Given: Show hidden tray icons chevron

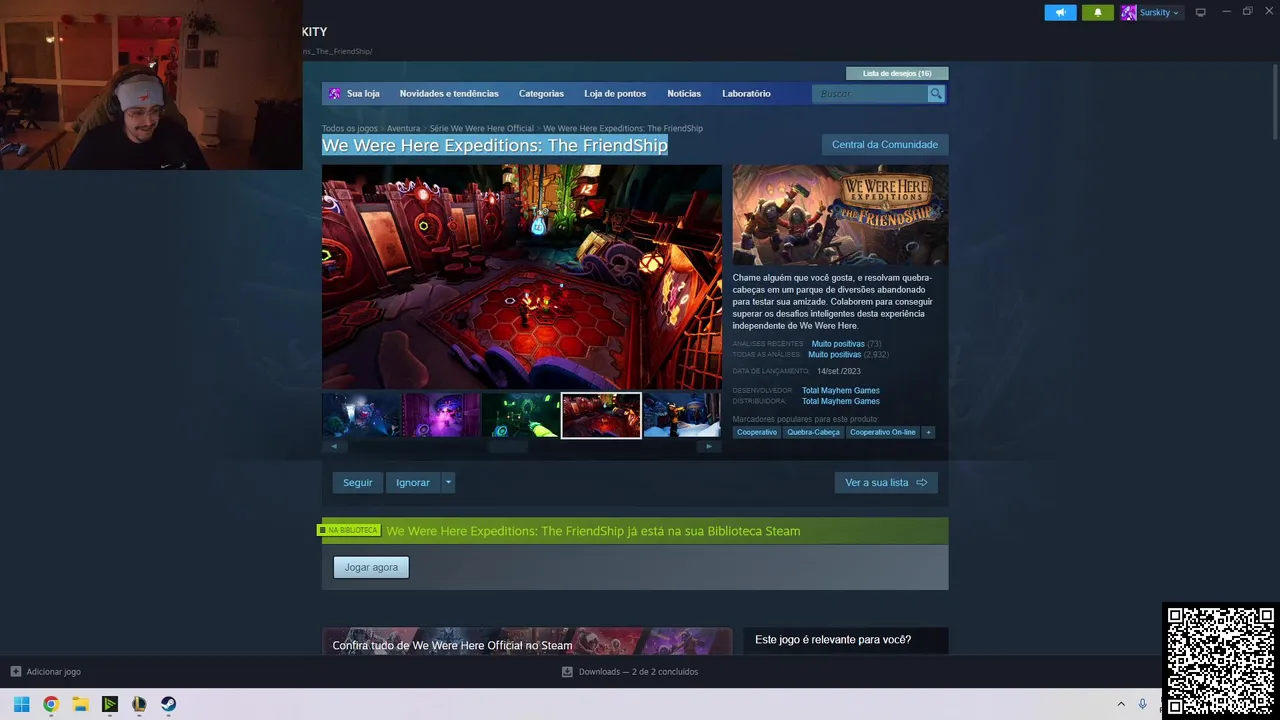Looking at the screenshot, I should (x=1121, y=704).
